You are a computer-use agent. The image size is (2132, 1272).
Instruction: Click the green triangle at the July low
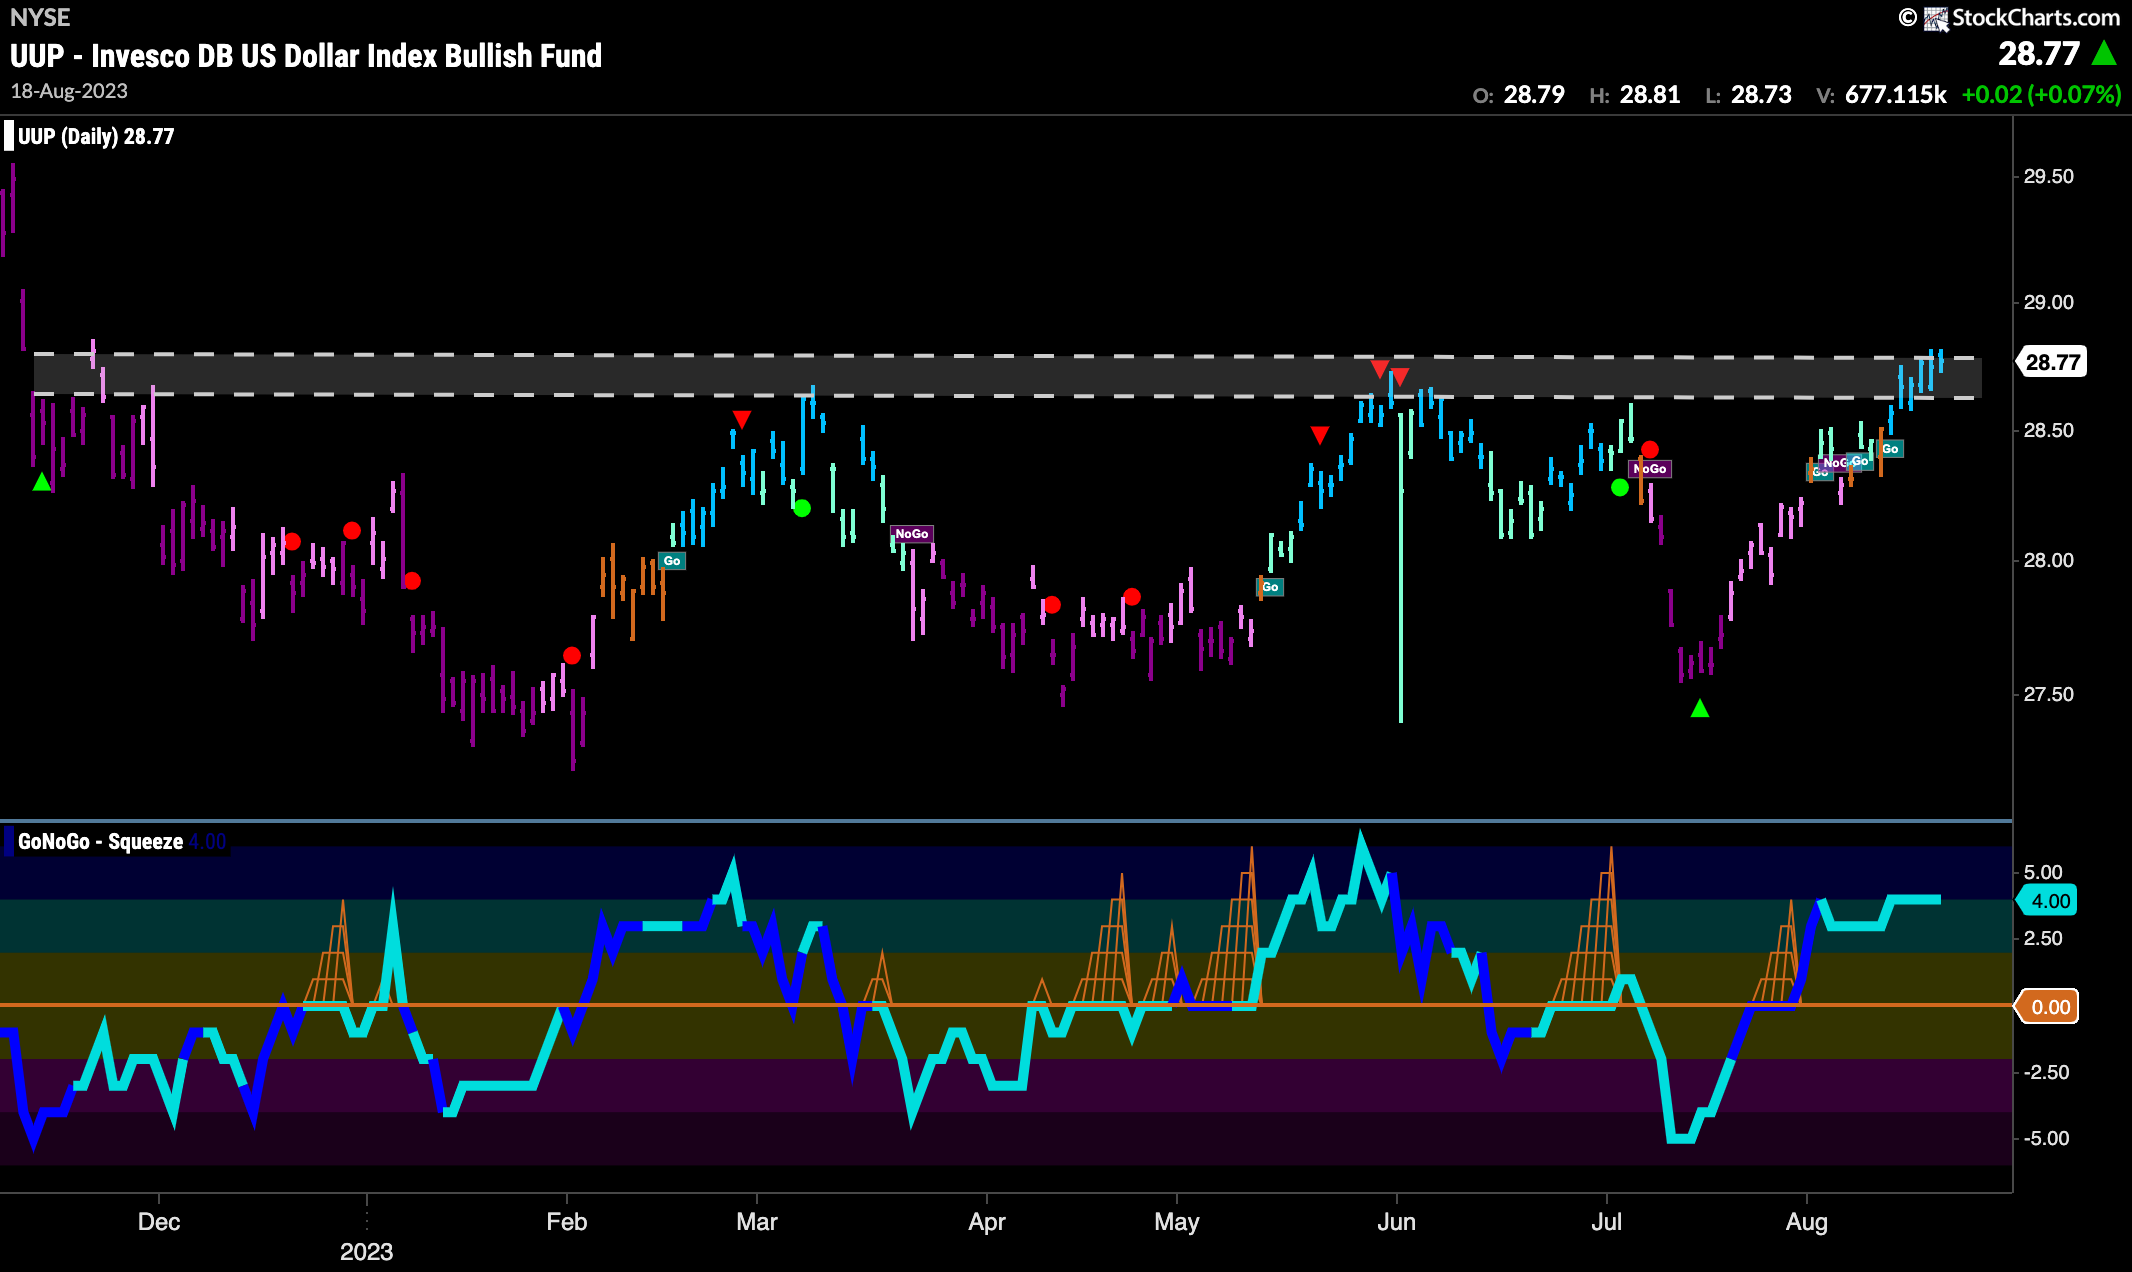point(1700,709)
